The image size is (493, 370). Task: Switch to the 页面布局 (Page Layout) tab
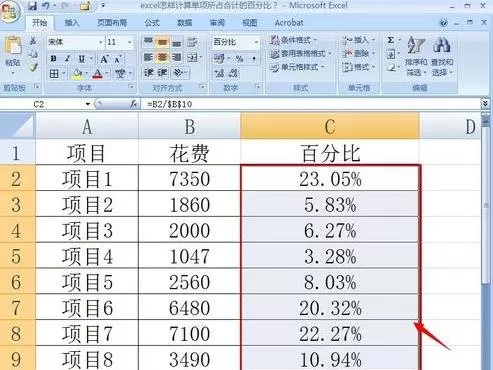click(112, 23)
